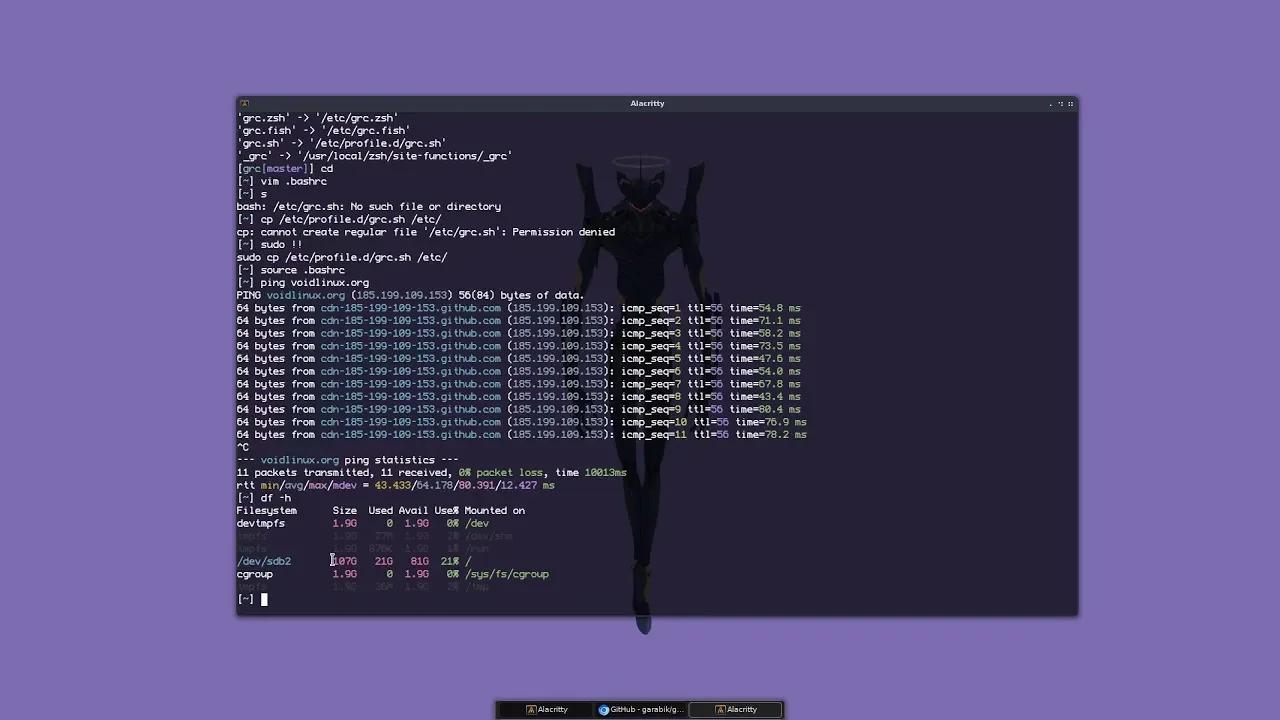The height and width of the screenshot is (720, 1280).
Task: Click the Alacritty window title text
Action: tap(647, 103)
